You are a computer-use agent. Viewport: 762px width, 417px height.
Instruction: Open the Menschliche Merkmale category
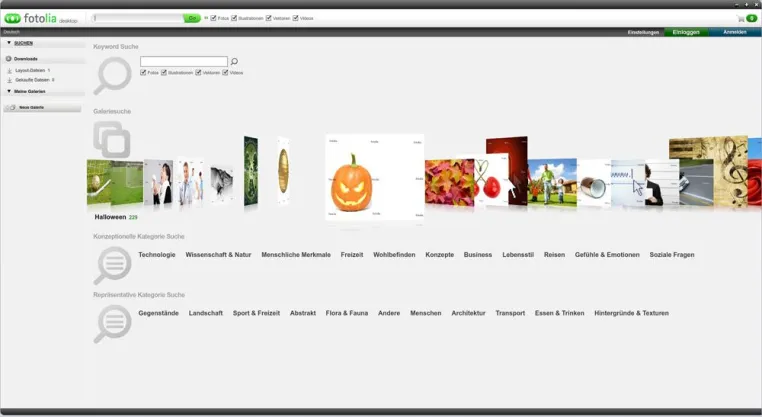[296, 255]
